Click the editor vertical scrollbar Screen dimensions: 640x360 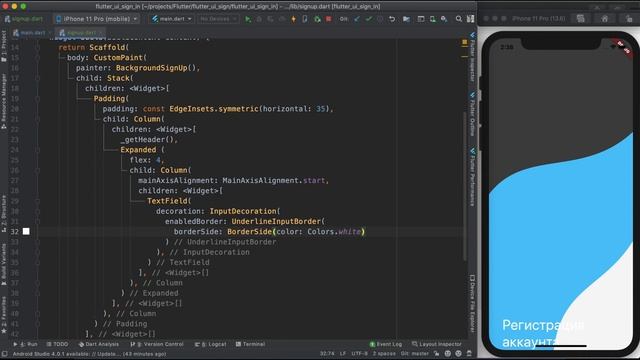(x=464, y=186)
